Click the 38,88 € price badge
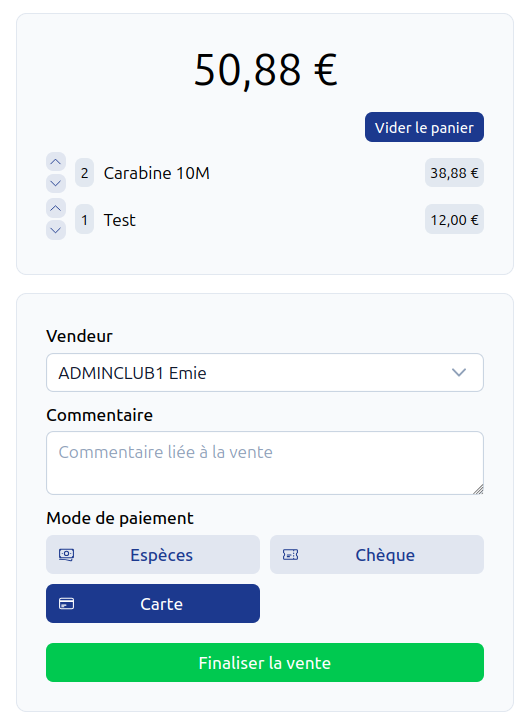This screenshot has width=530, height=725. pyautogui.click(x=454, y=173)
